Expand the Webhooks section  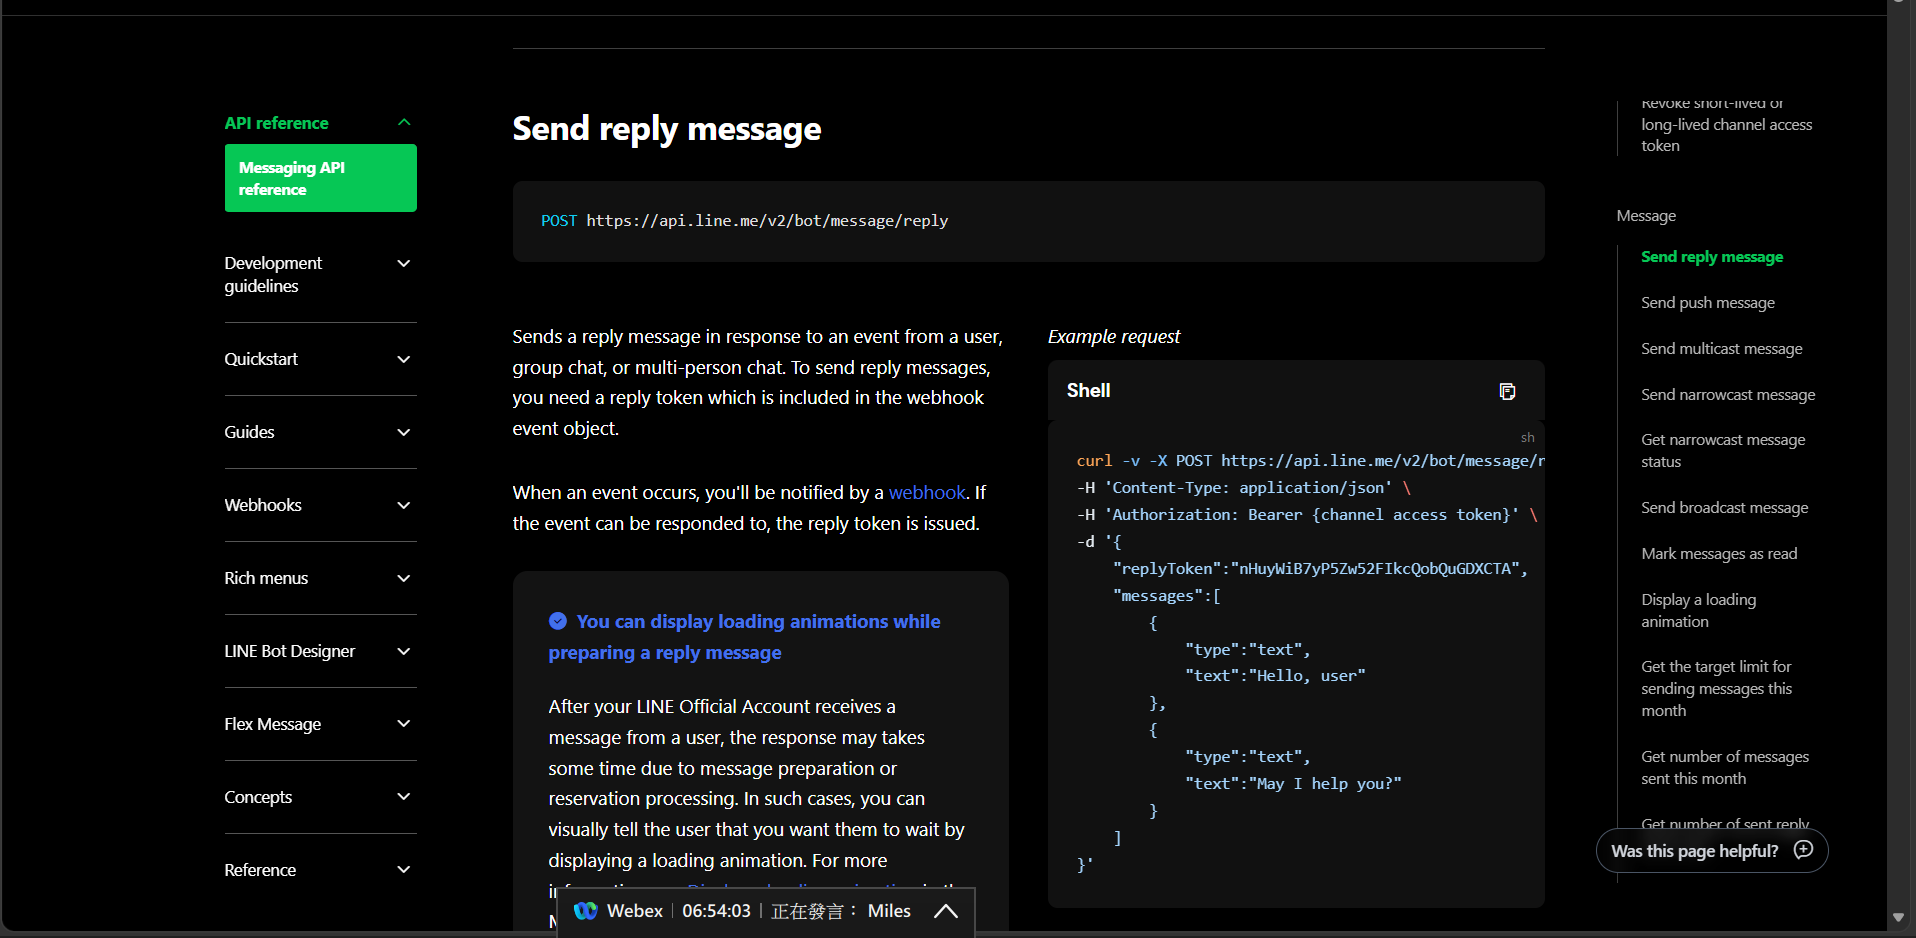tap(404, 506)
